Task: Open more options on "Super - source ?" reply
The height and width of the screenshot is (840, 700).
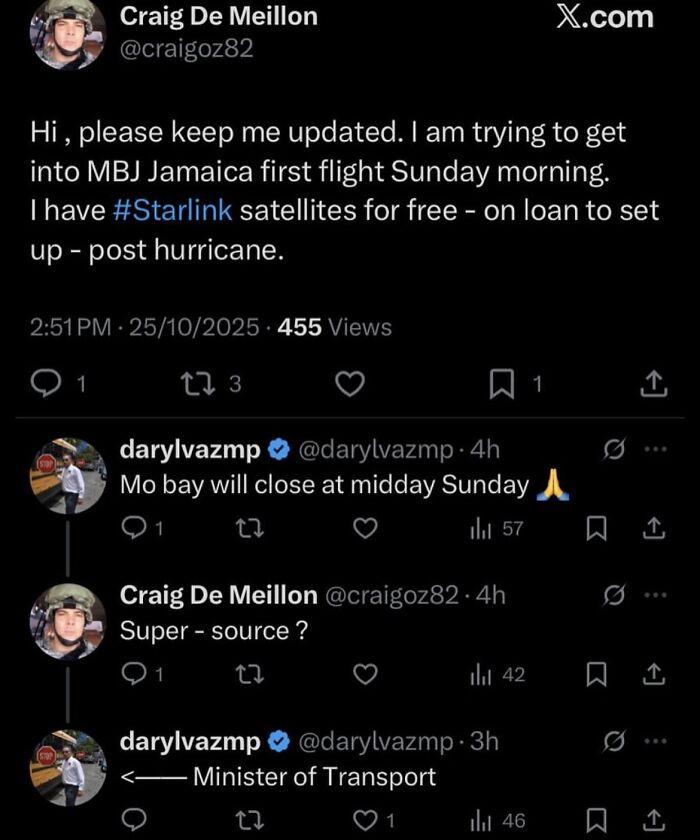Action: click(x=654, y=596)
